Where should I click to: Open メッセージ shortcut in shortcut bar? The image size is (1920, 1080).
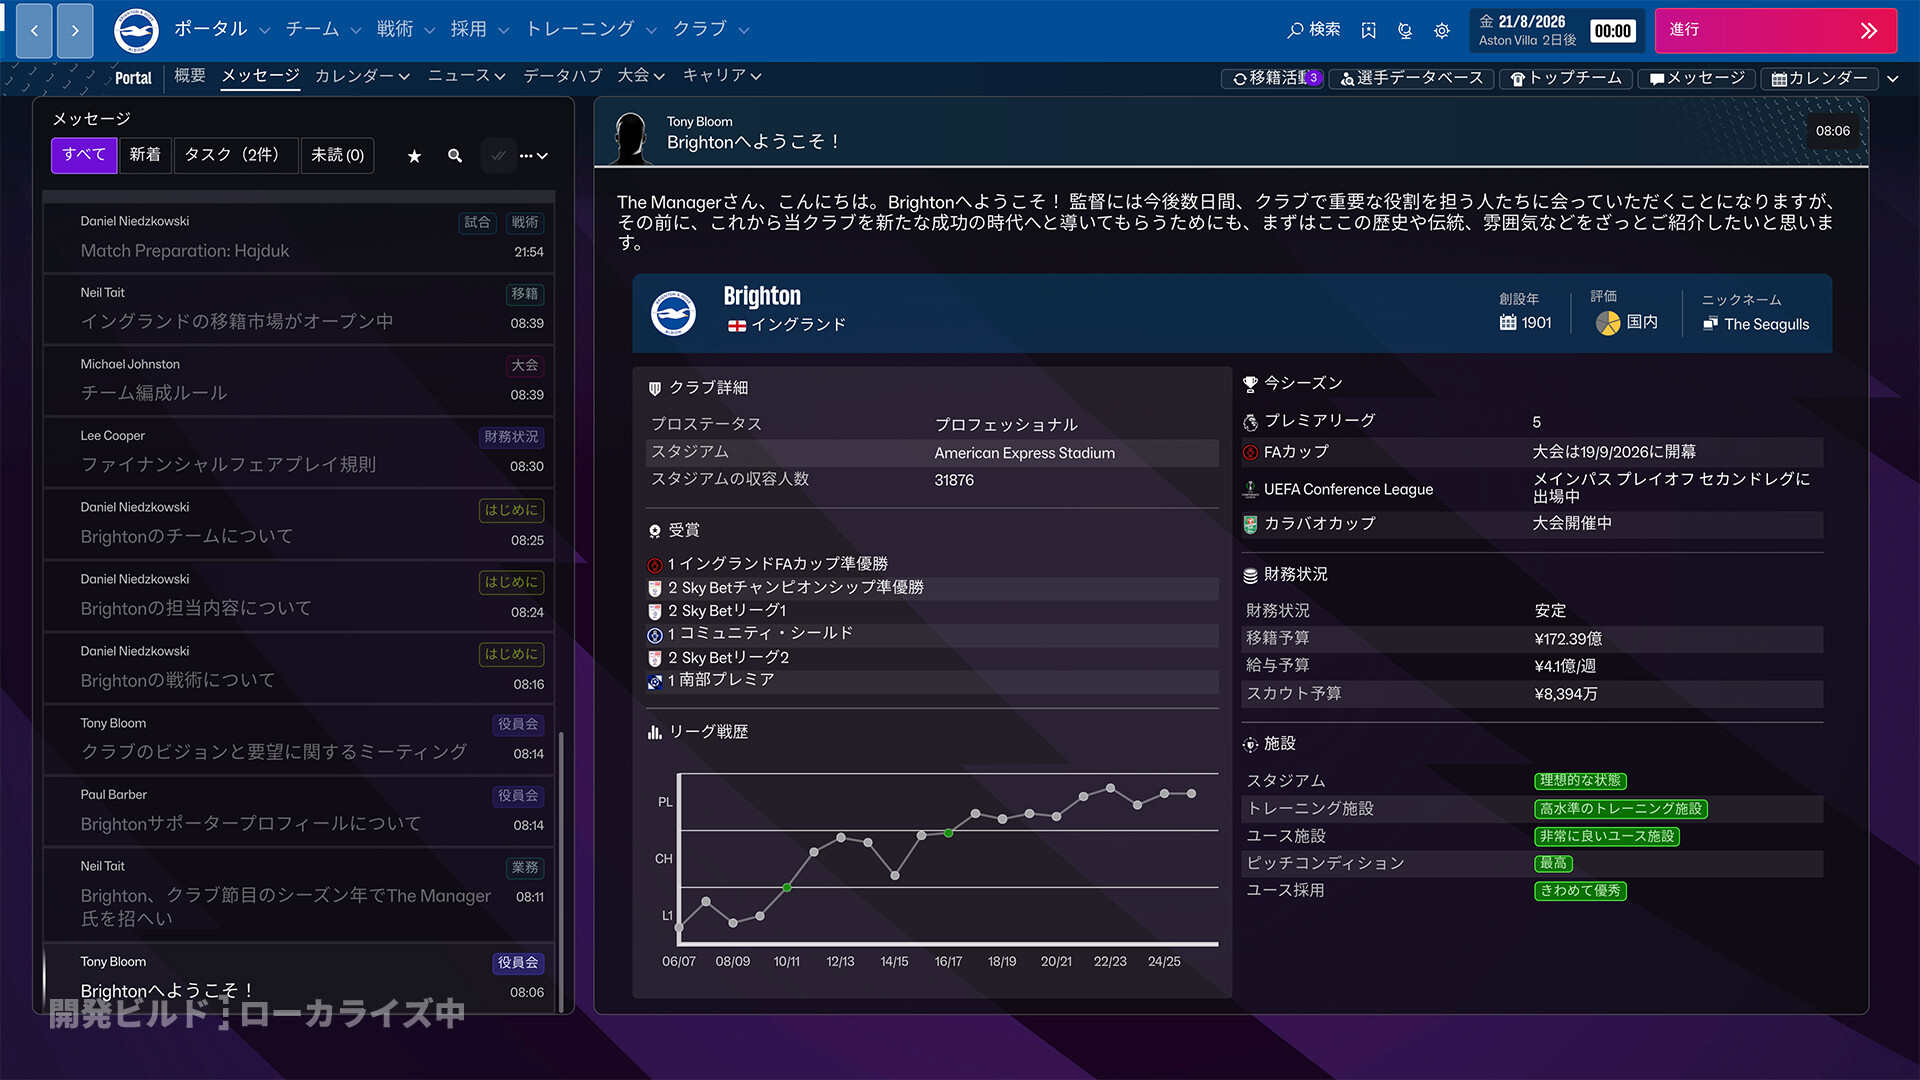click(x=1697, y=78)
